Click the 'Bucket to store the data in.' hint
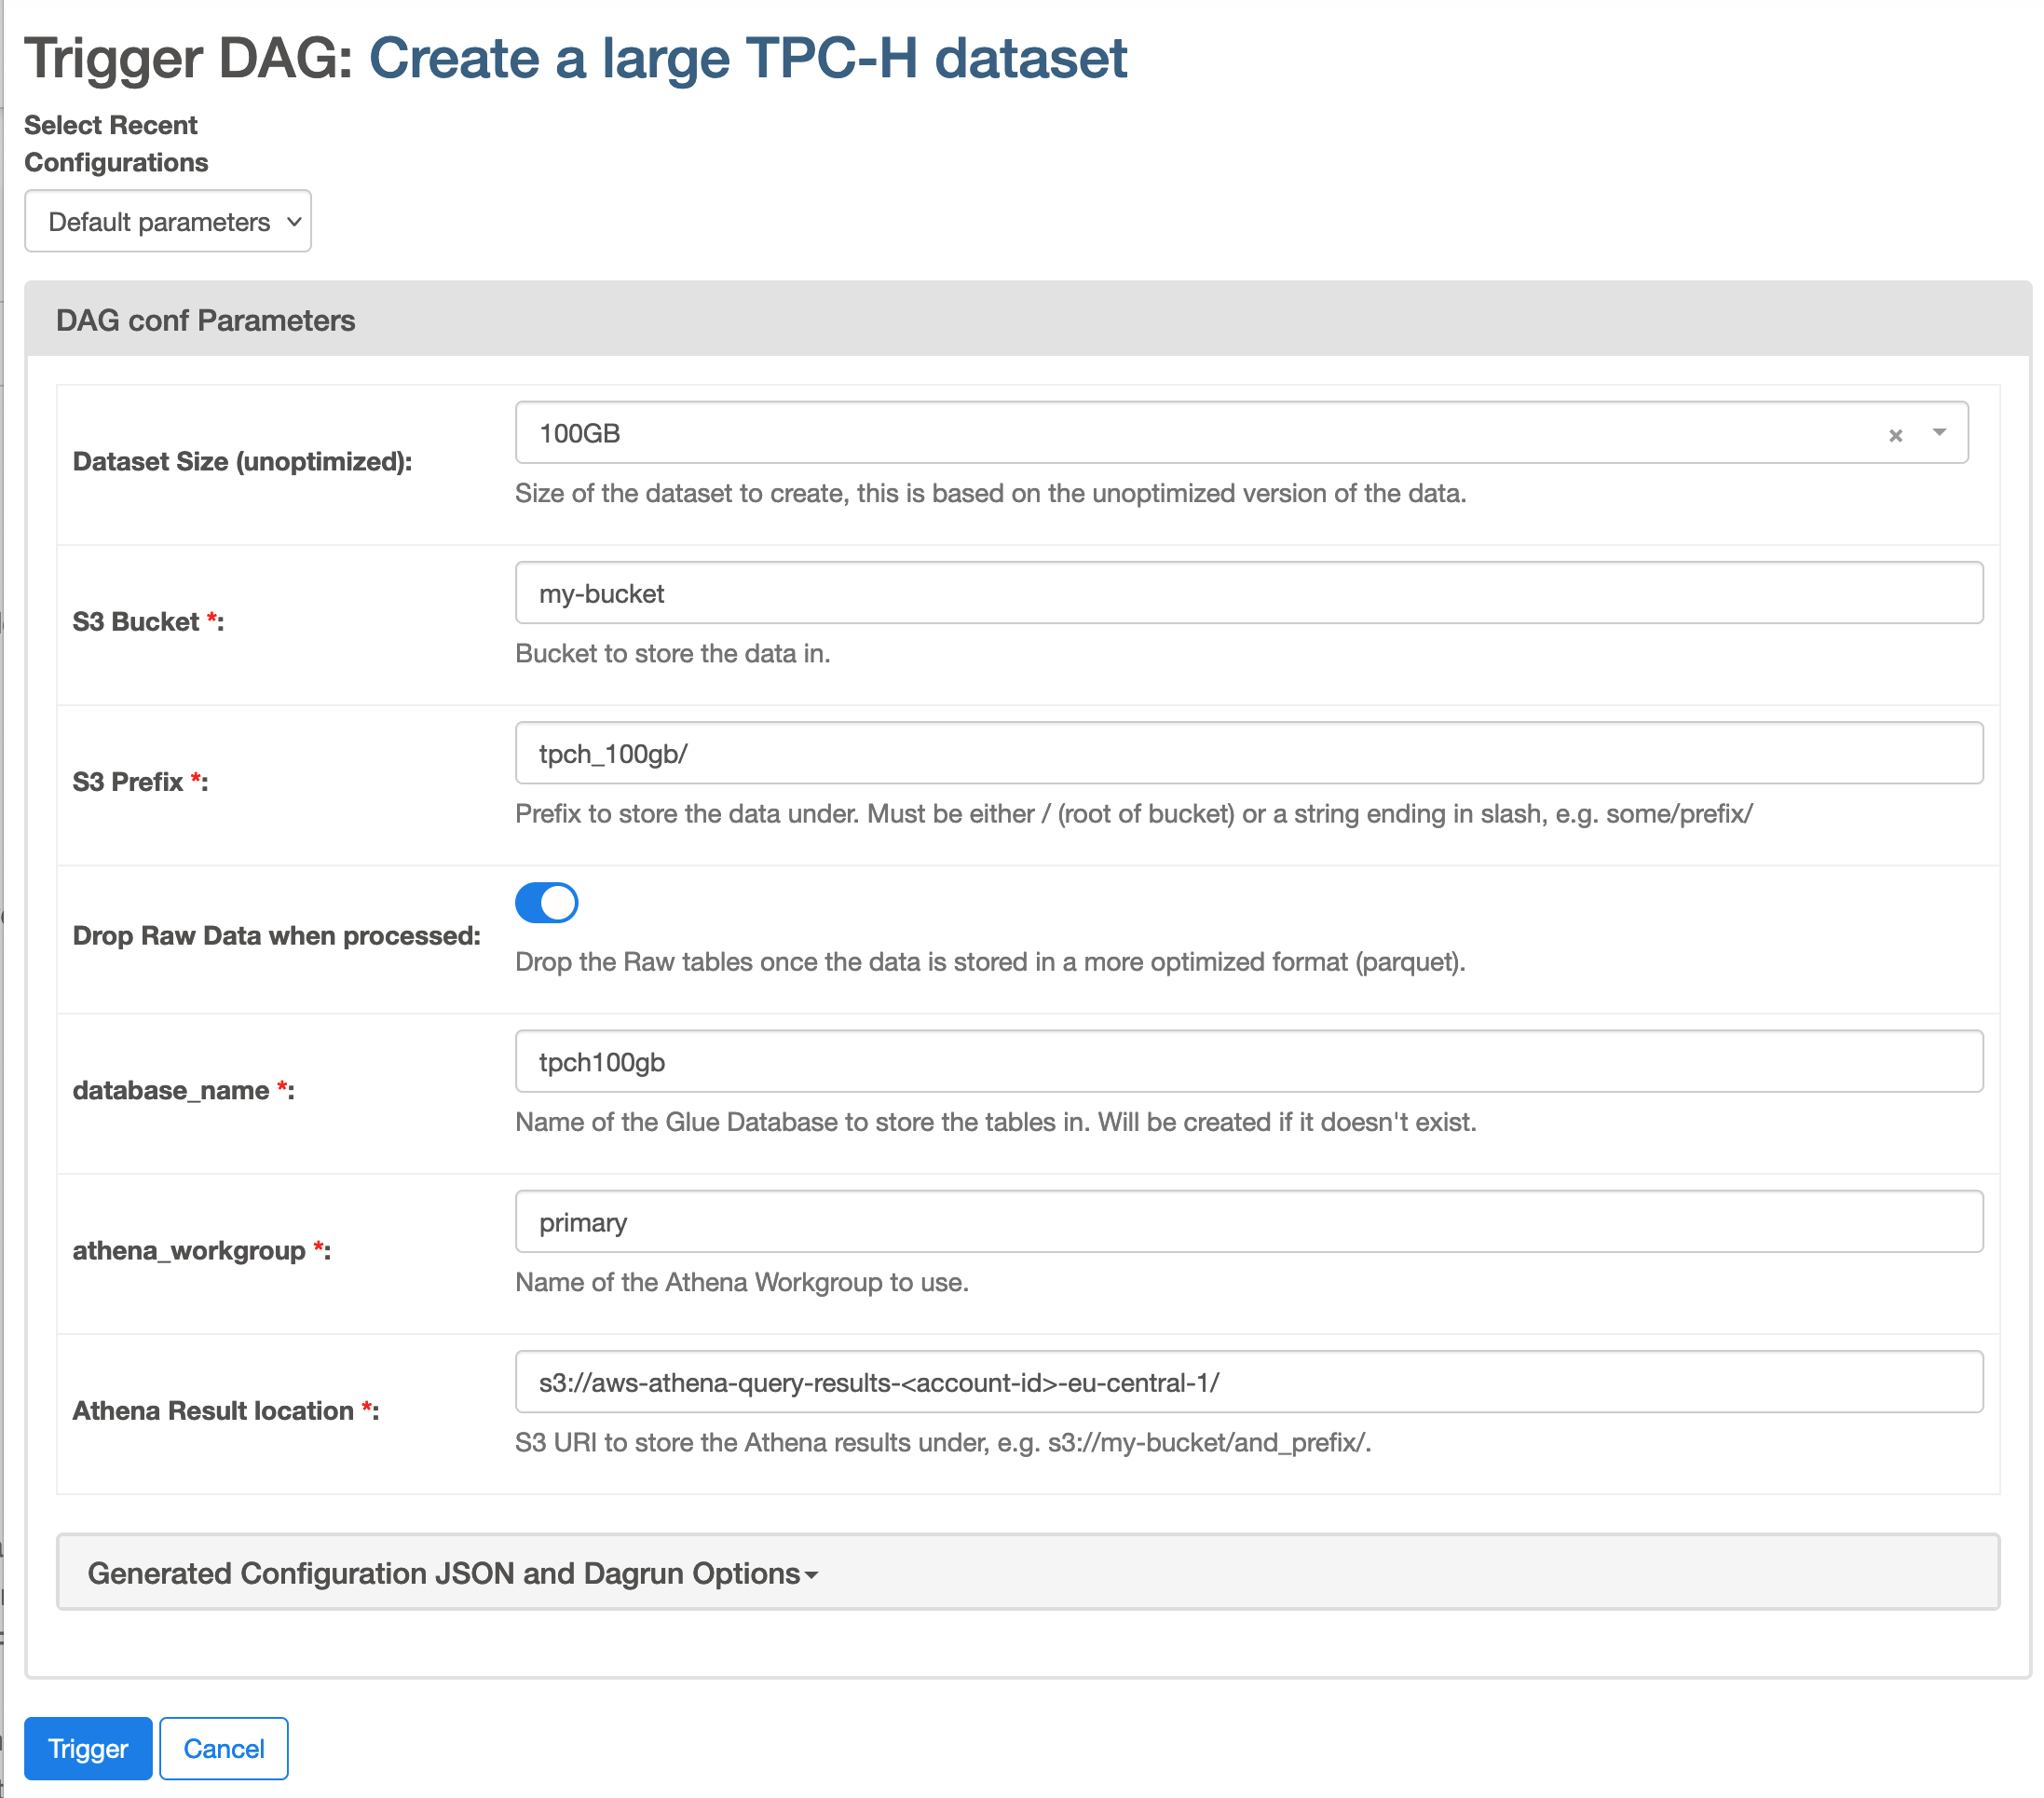This screenshot has height=1798, width=2044. (x=672, y=654)
